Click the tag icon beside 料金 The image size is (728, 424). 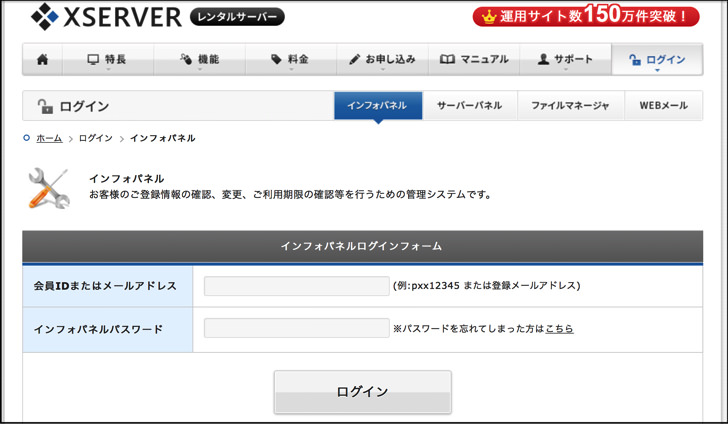click(x=276, y=59)
